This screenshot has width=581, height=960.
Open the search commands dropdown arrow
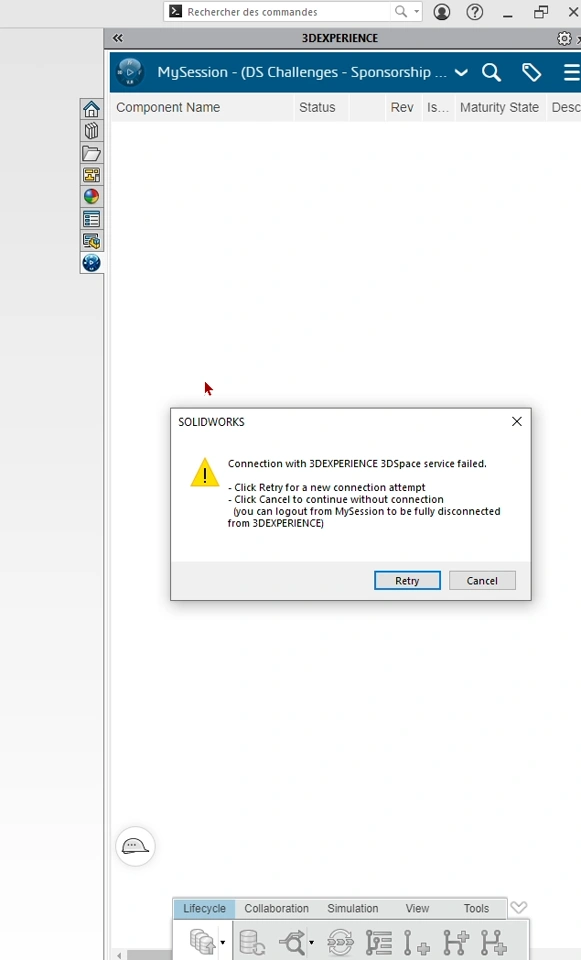click(416, 12)
